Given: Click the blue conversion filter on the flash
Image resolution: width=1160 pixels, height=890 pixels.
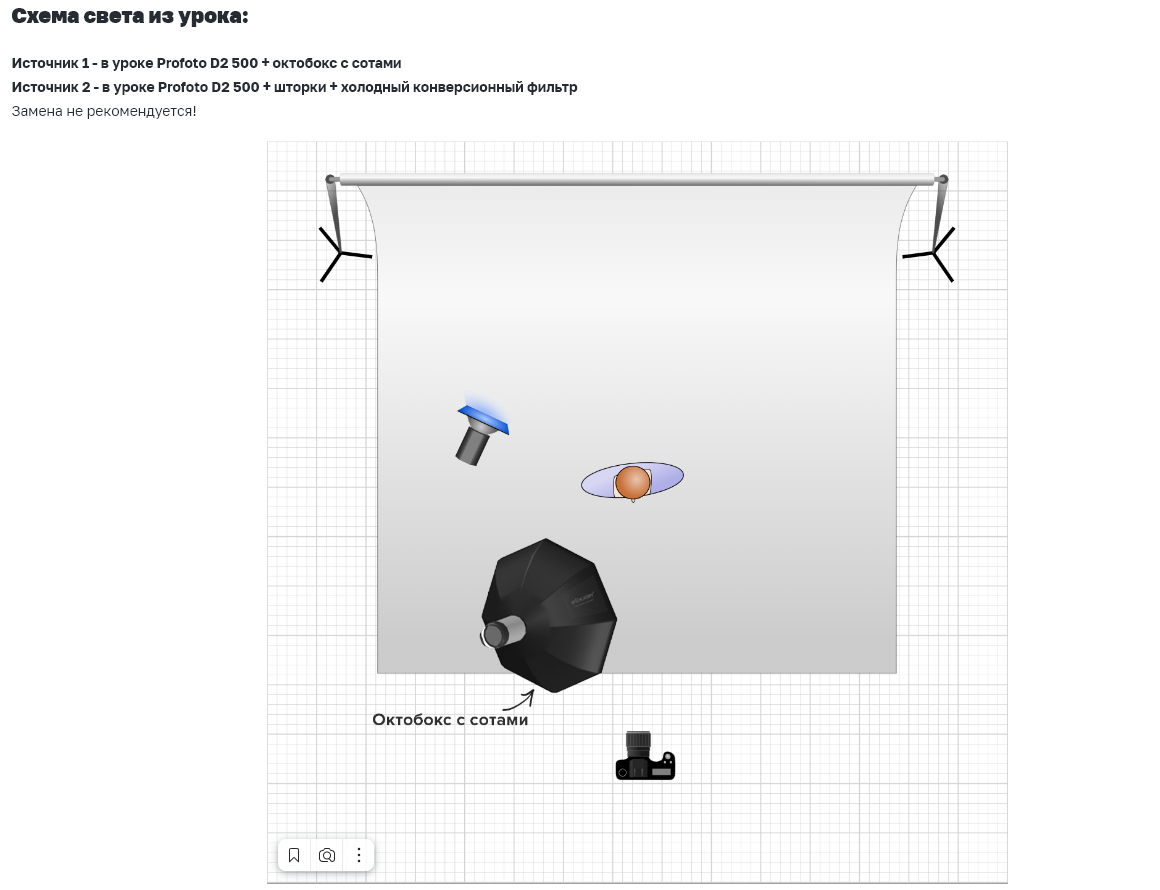Looking at the screenshot, I should [x=484, y=418].
